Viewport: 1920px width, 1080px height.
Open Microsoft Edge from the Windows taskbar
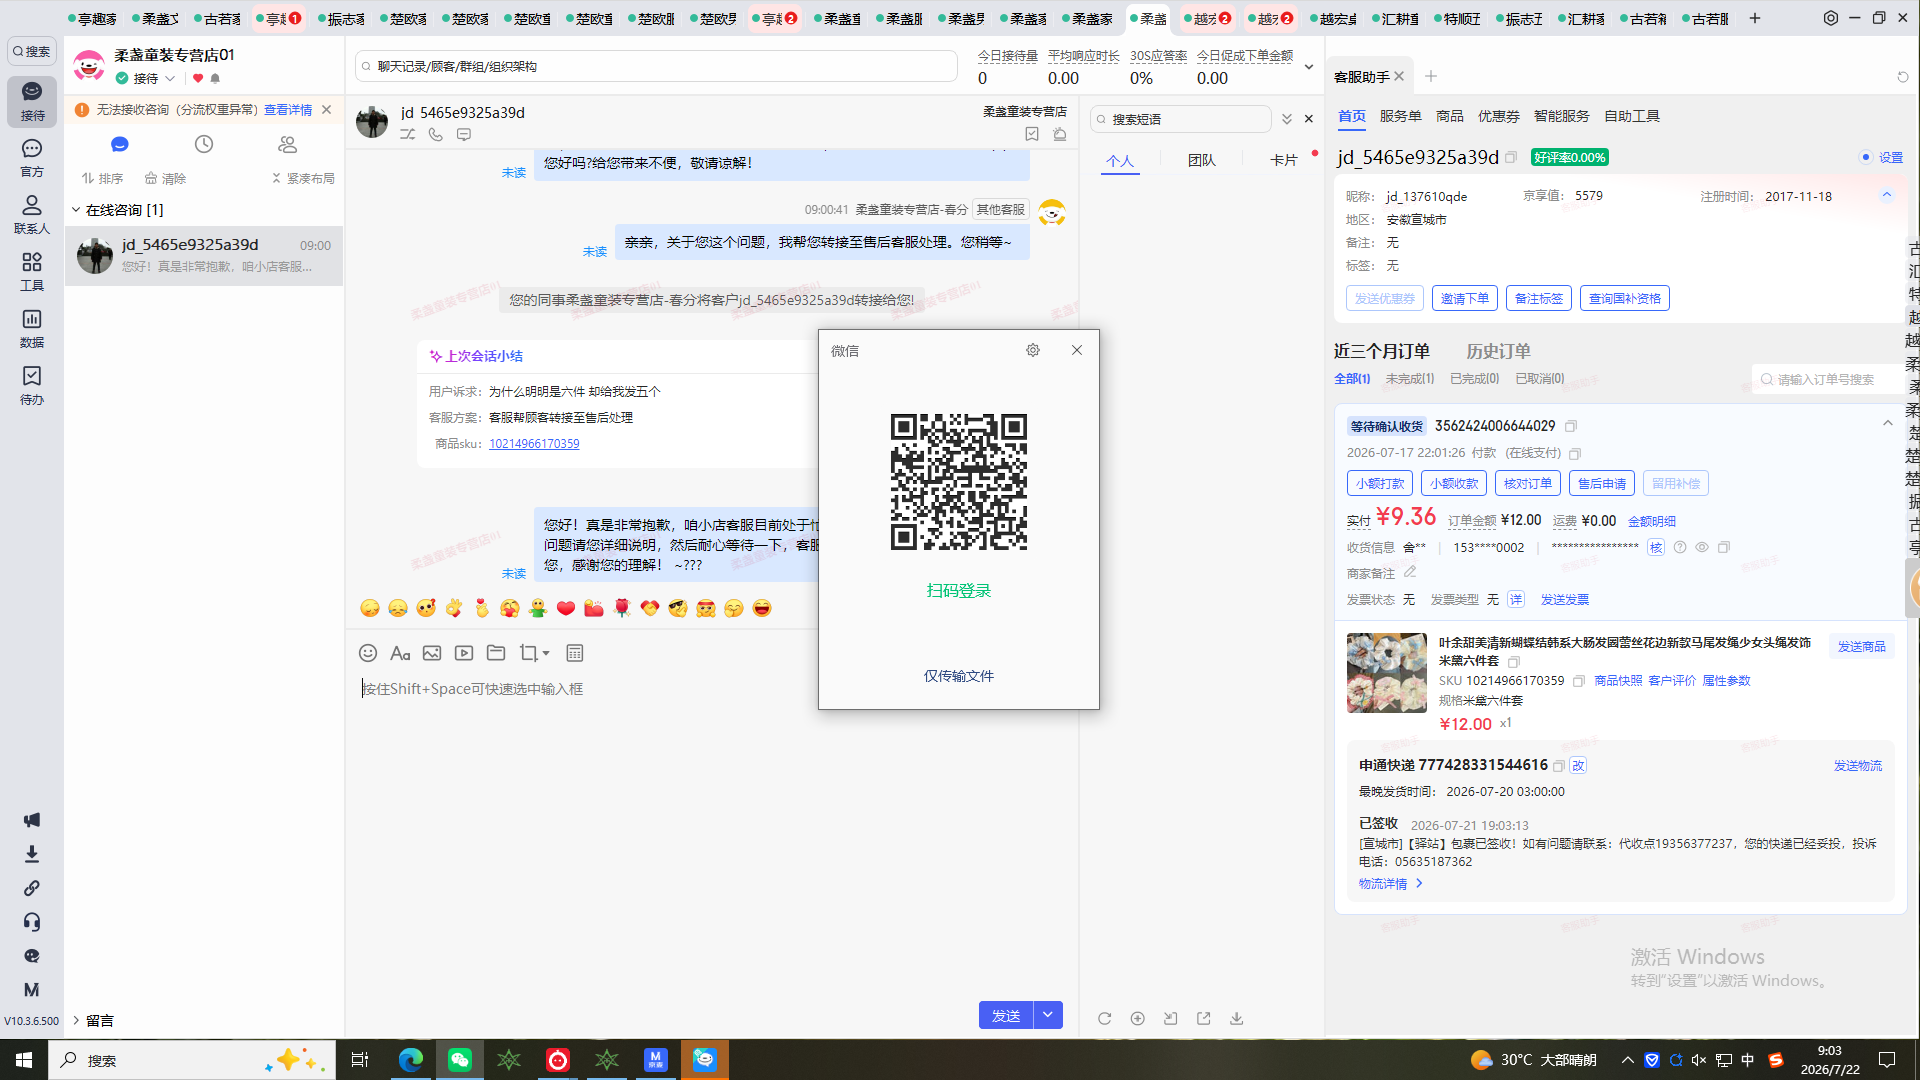click(x=411, y=1060)
